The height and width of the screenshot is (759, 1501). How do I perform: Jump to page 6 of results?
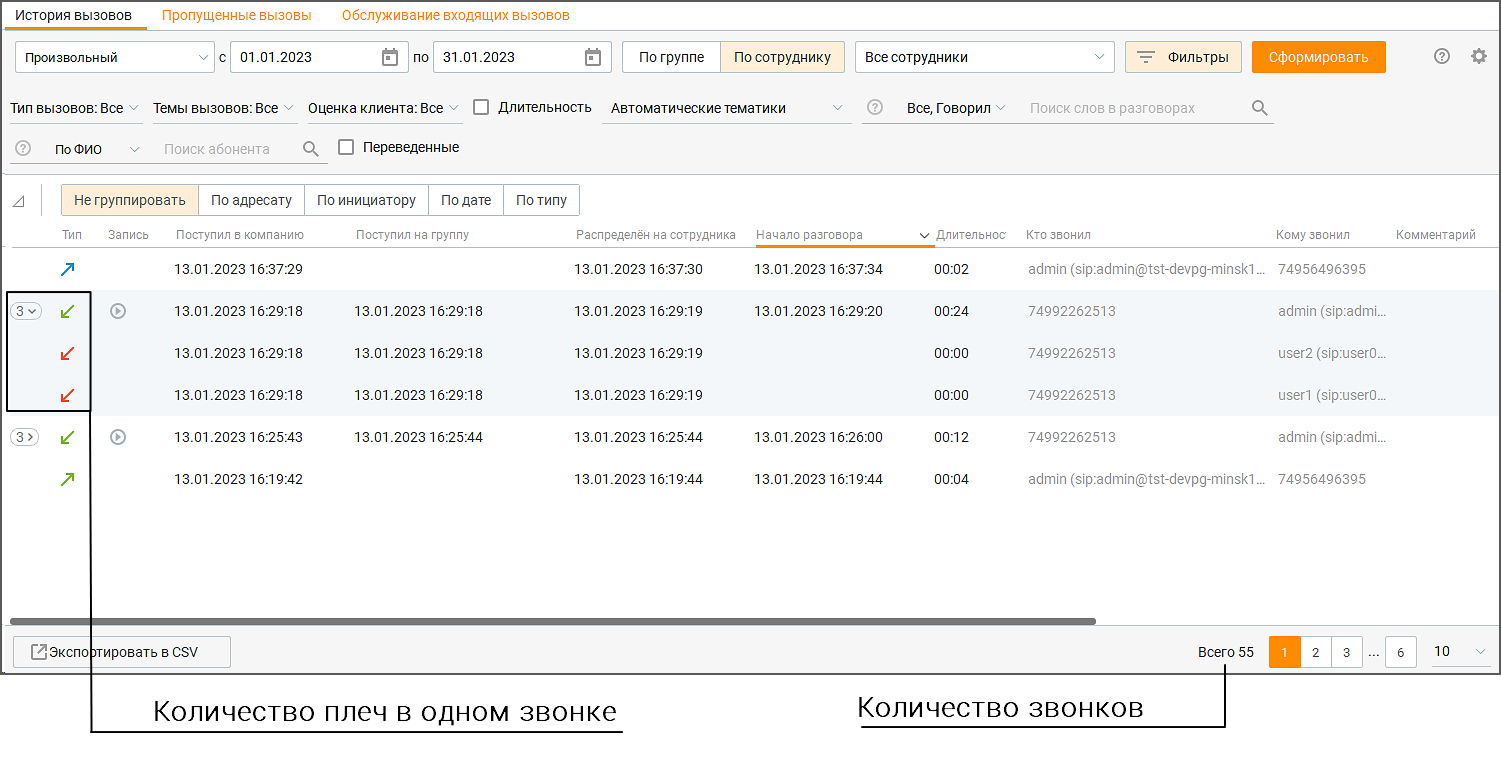[1400, 652]
